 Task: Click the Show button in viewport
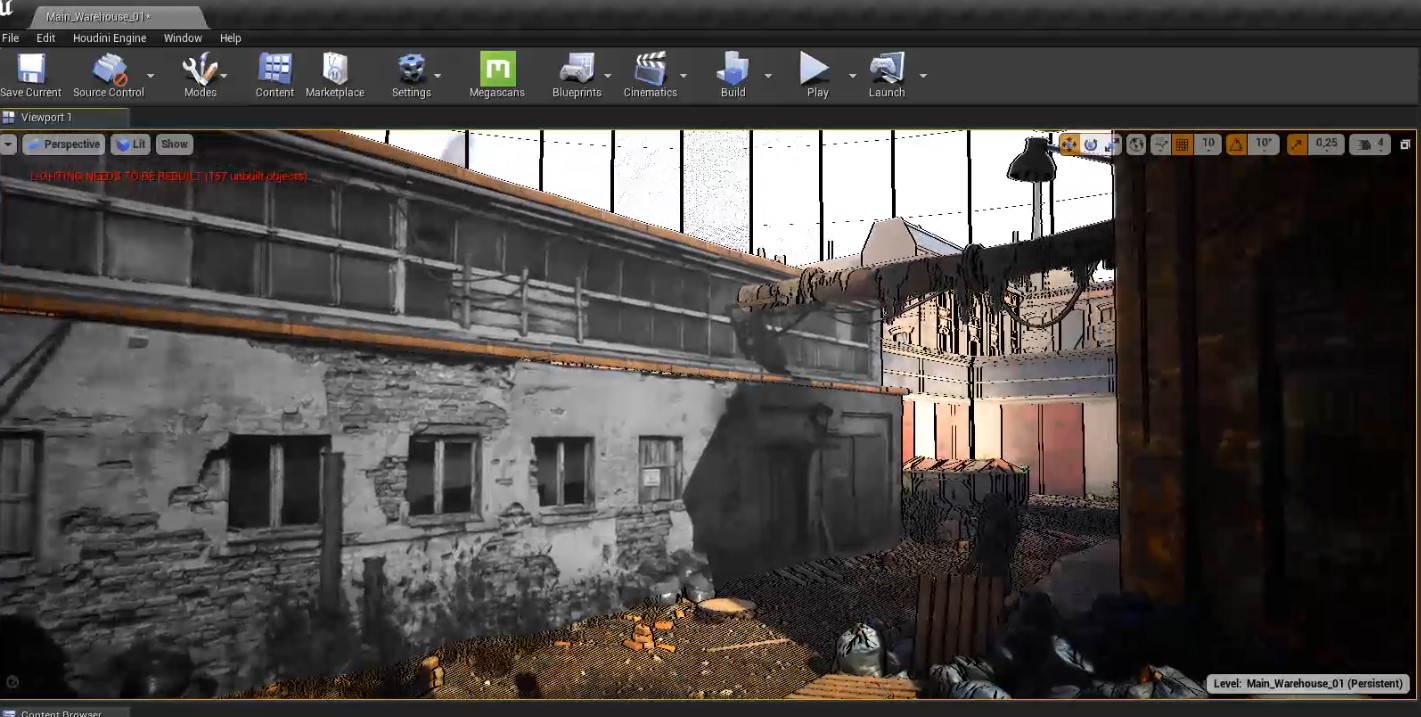[x=174, y=144]
